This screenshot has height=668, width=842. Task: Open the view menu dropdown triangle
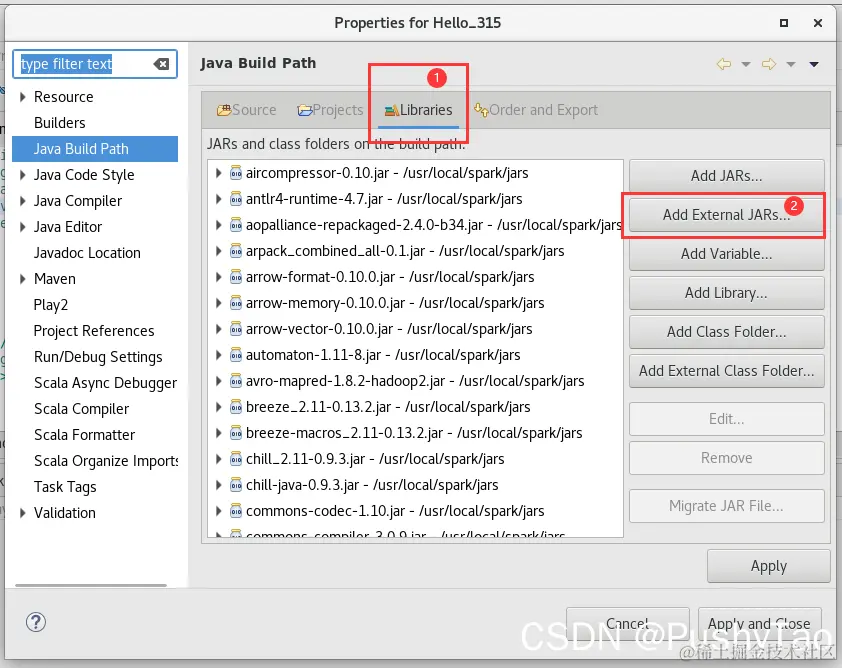(814, 64)
